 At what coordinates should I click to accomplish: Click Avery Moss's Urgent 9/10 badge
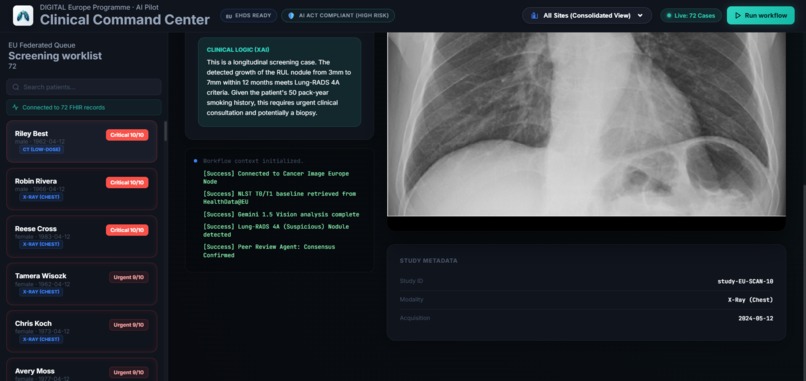point(129,372)
